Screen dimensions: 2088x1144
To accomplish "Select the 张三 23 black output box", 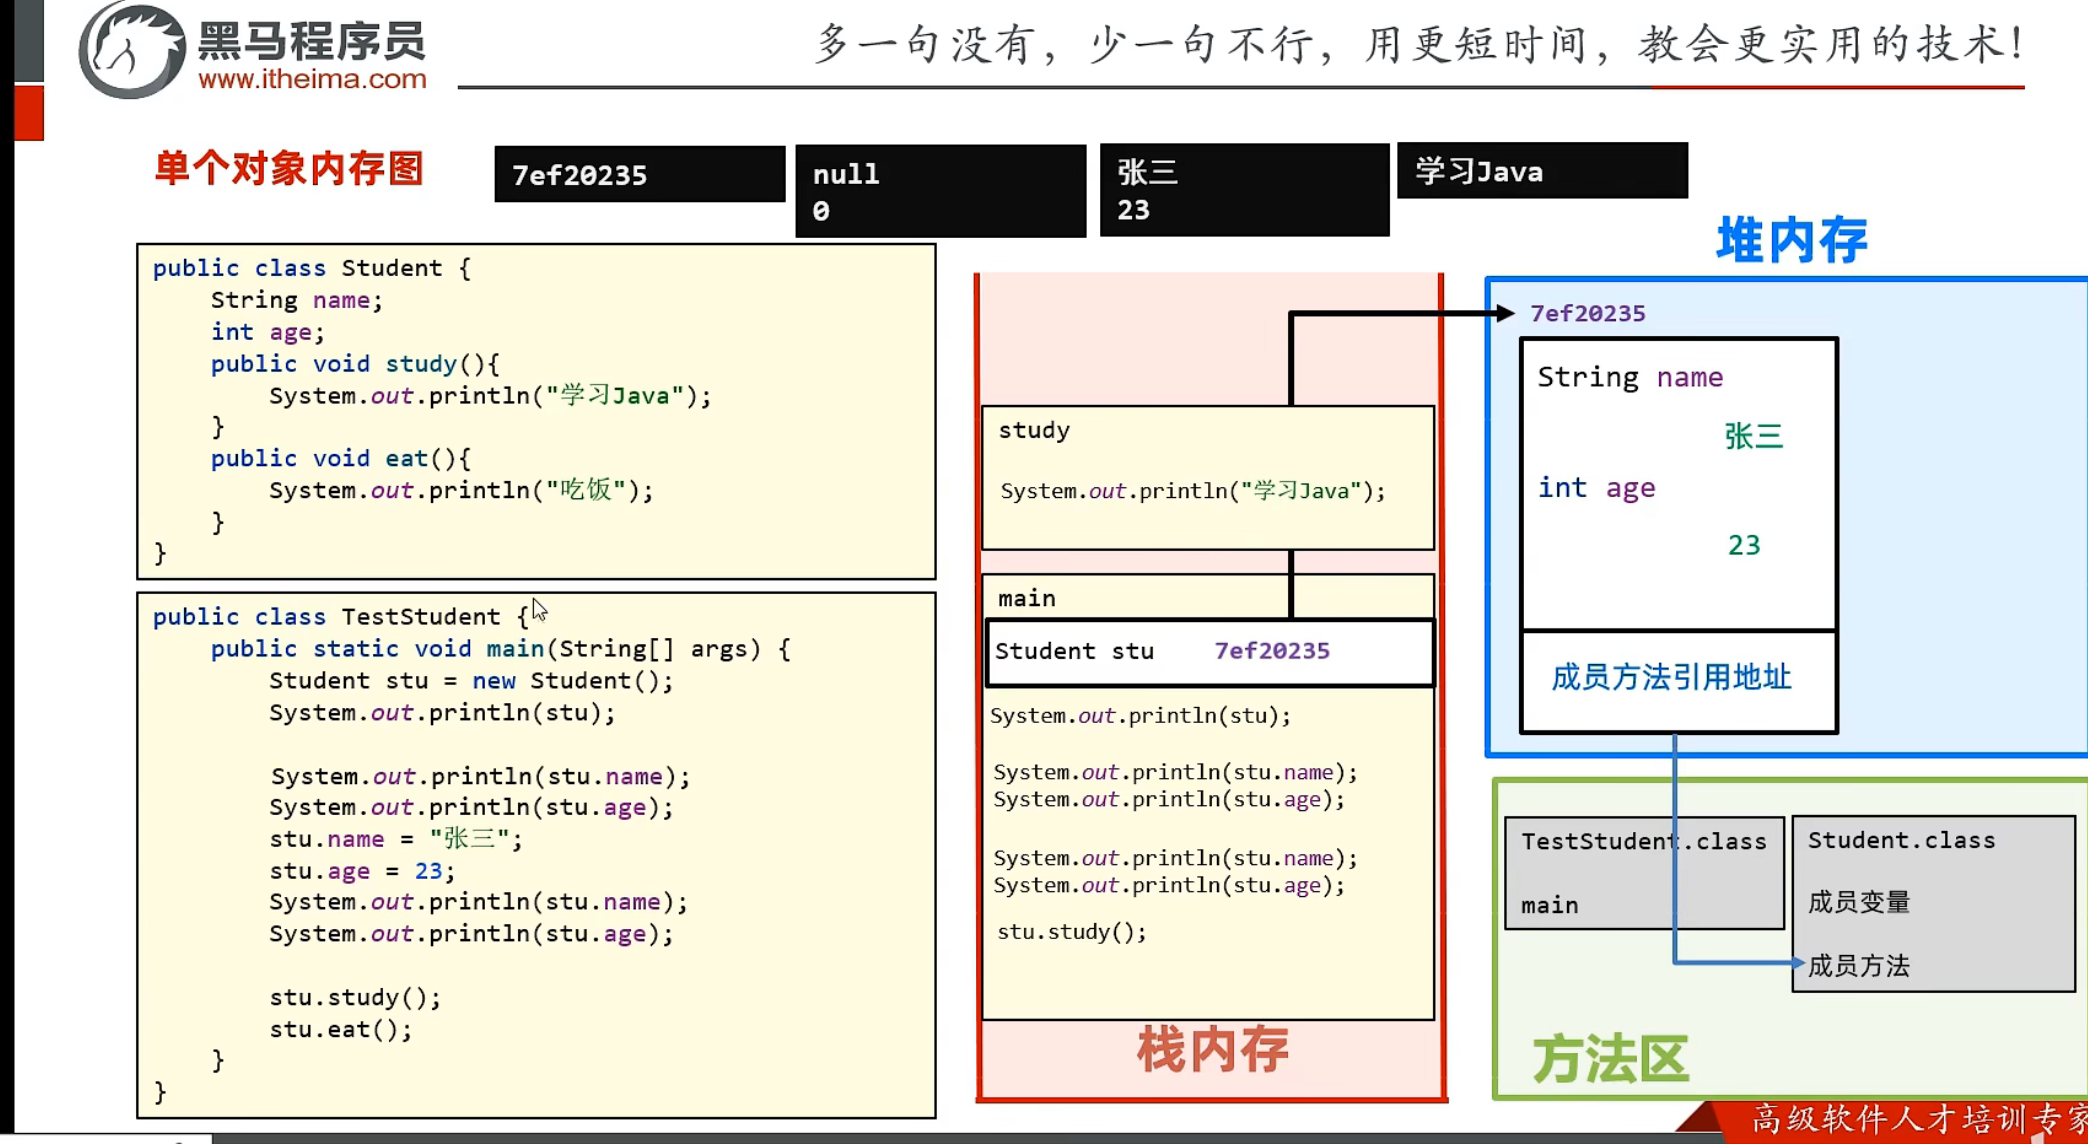I will pos(1244,190).
